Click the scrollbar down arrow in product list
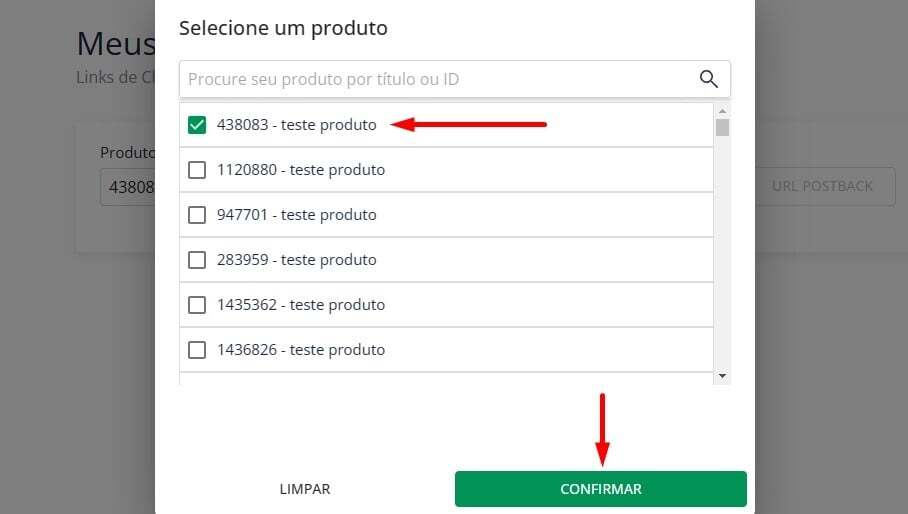The width and height of the screenshot is (908, 514). (x=723, y=375)
